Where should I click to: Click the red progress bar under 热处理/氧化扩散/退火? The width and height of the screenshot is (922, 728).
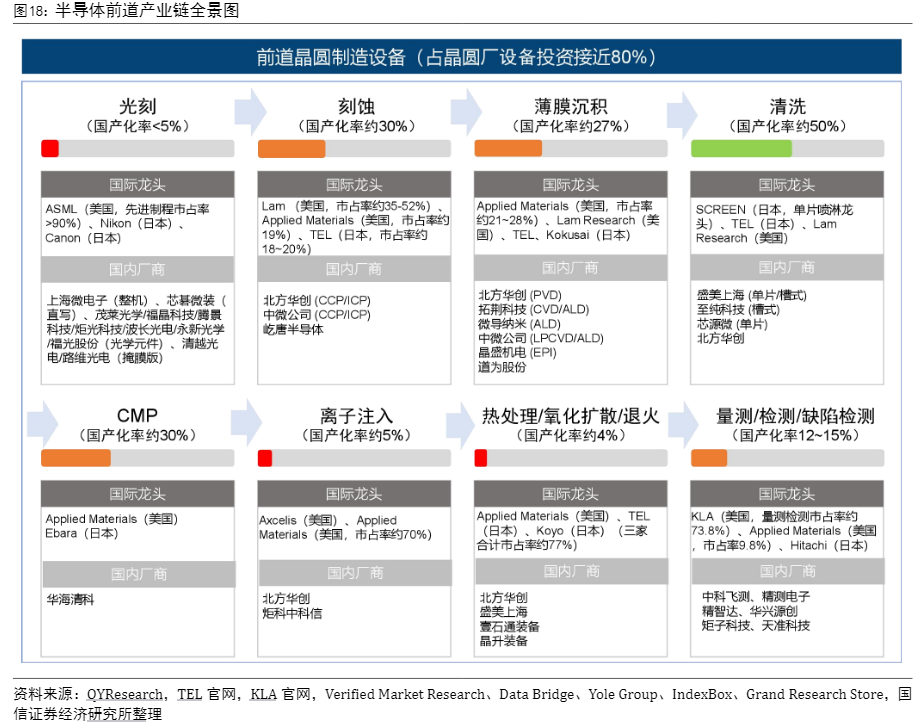coord(481,458)
